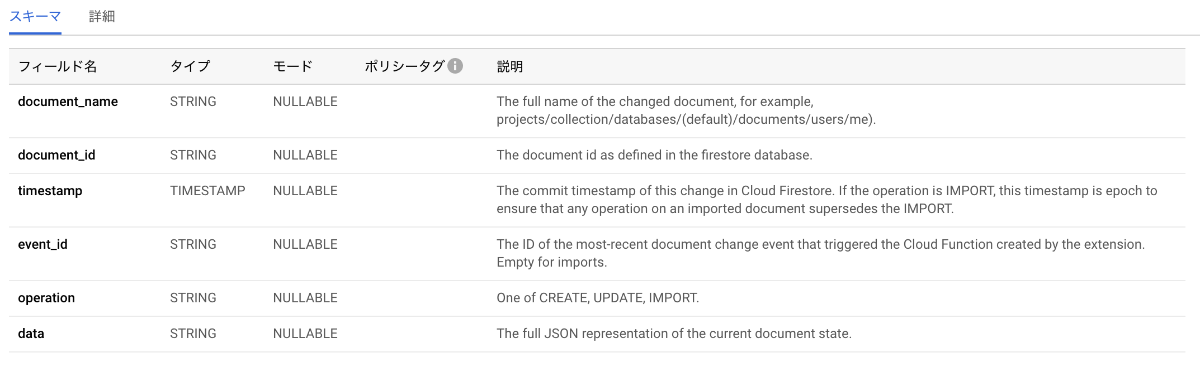Click the data field name
This screenshot has width=1200, height=367.
click(x=31, y=334)
